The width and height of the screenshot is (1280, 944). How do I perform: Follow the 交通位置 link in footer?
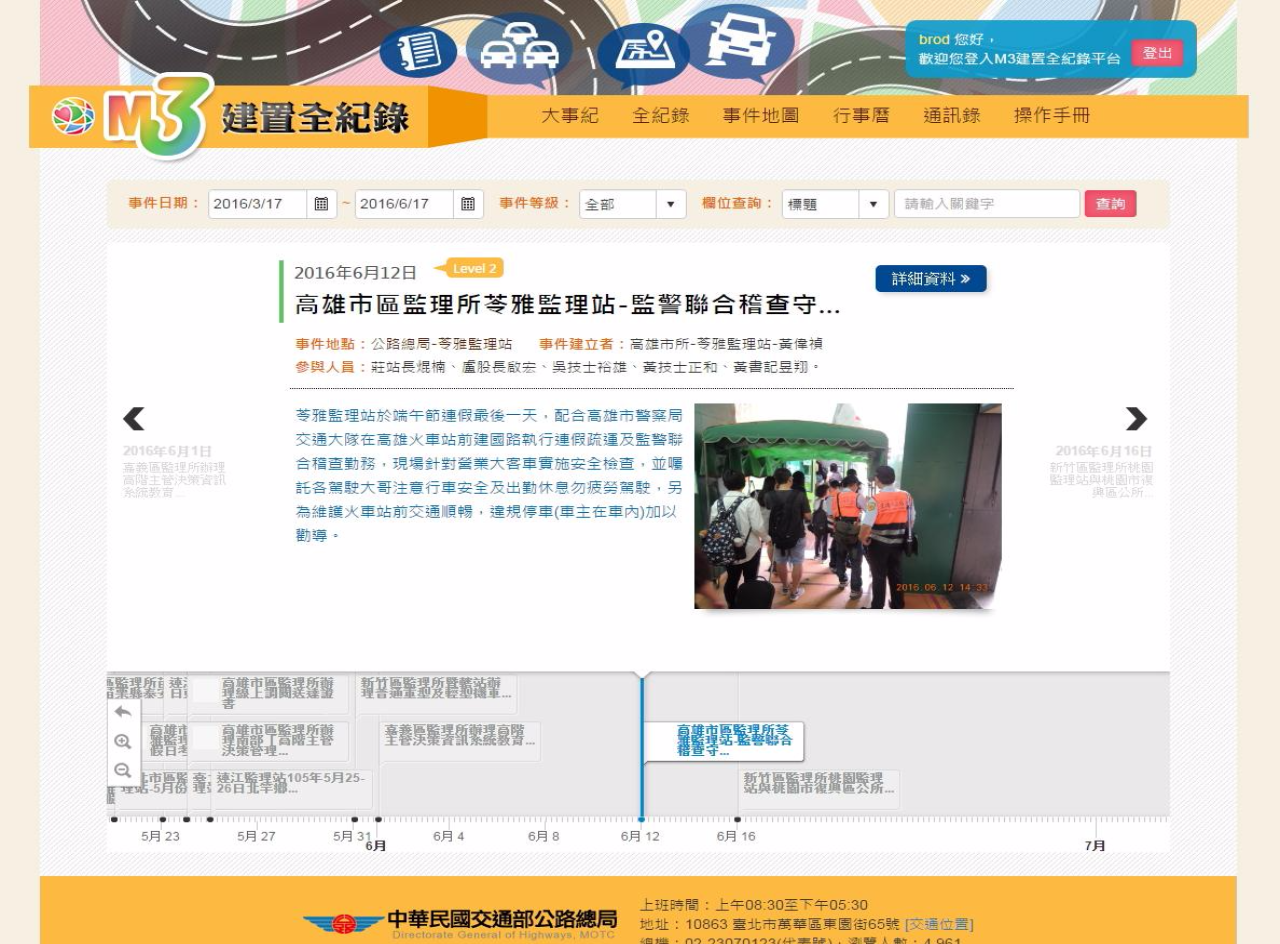click(x=938, y=924)
